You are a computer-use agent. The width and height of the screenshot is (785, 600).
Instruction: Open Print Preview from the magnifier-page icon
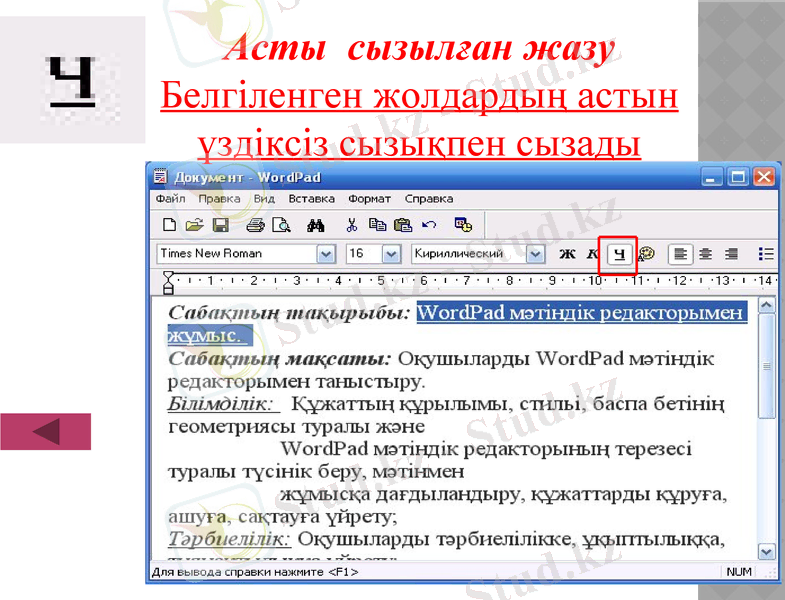pyautogui.click(x=281, y=225)
